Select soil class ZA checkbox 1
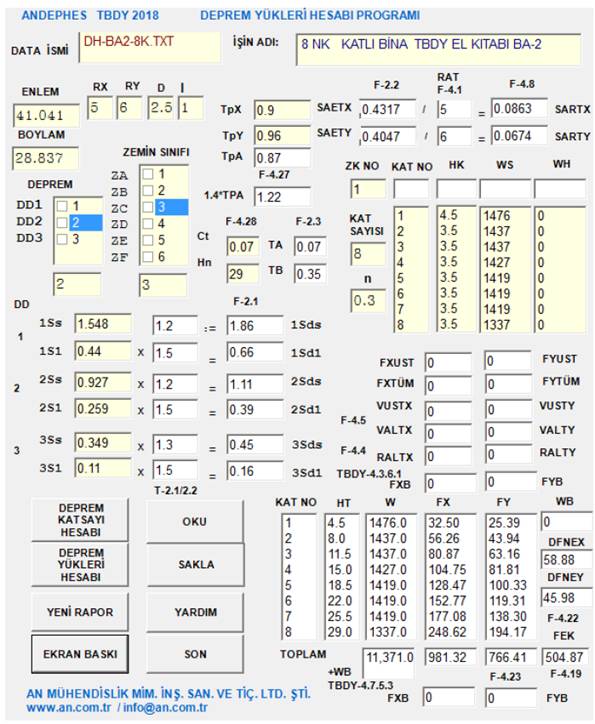 tap(148, 174)
